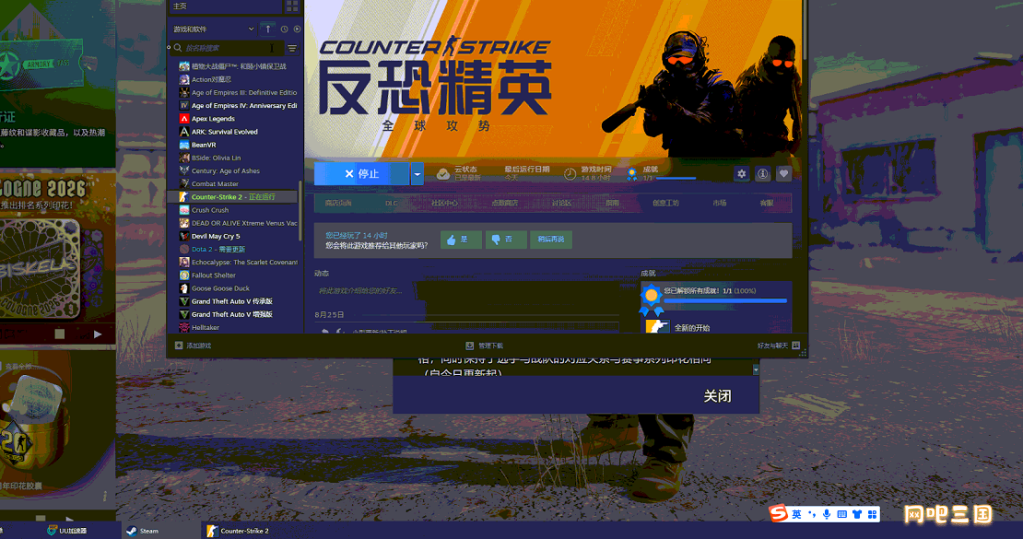1023x539 pixels.
Task: Click the friend activity share input field
Action: point(466,291)
